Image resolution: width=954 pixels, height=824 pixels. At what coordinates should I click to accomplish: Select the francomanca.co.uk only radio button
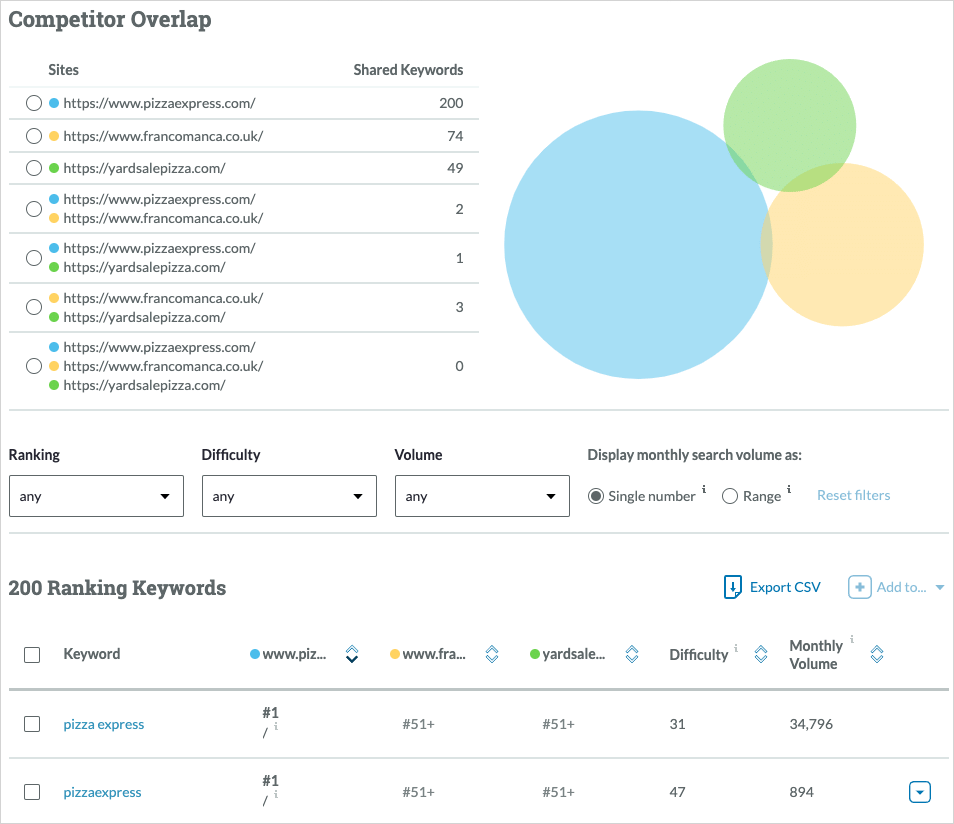click(34, 136)
